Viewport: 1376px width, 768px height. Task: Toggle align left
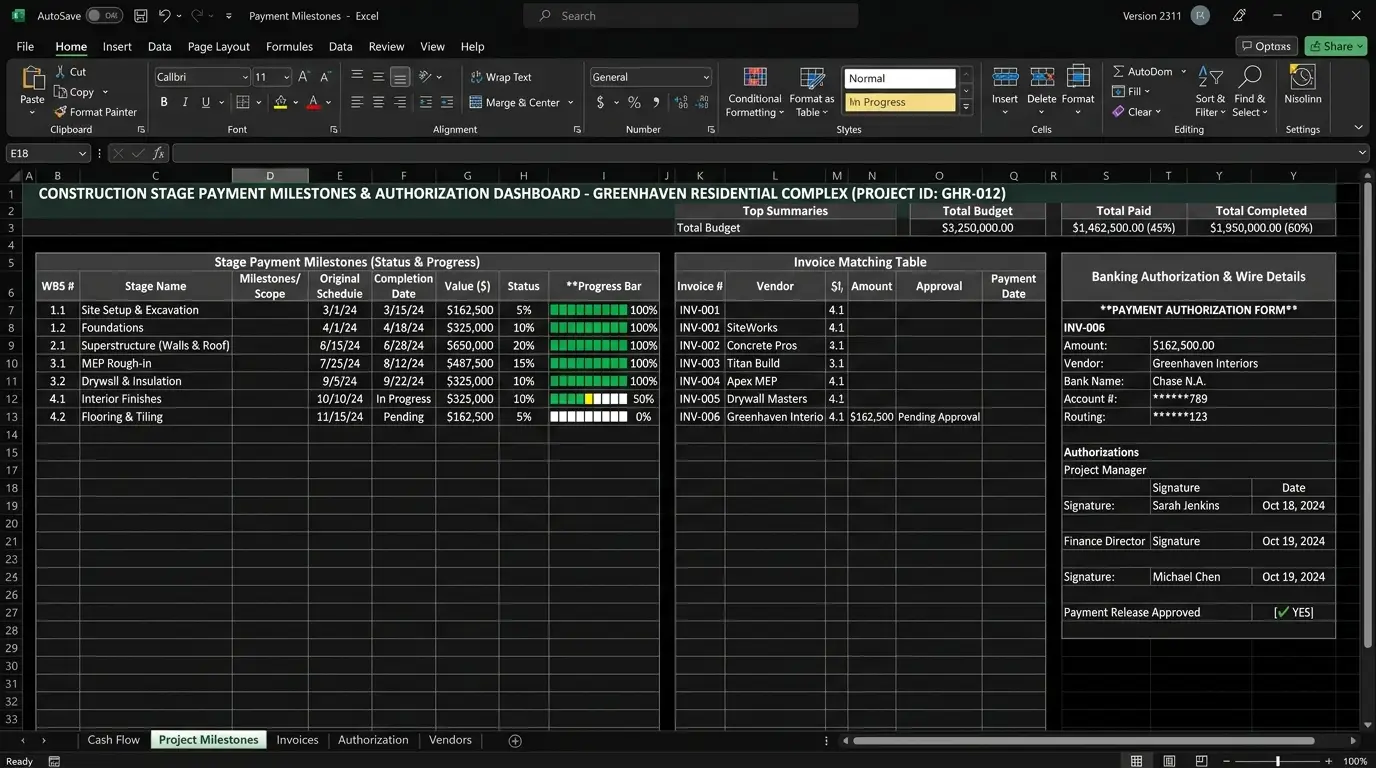(x=357, y=102)
